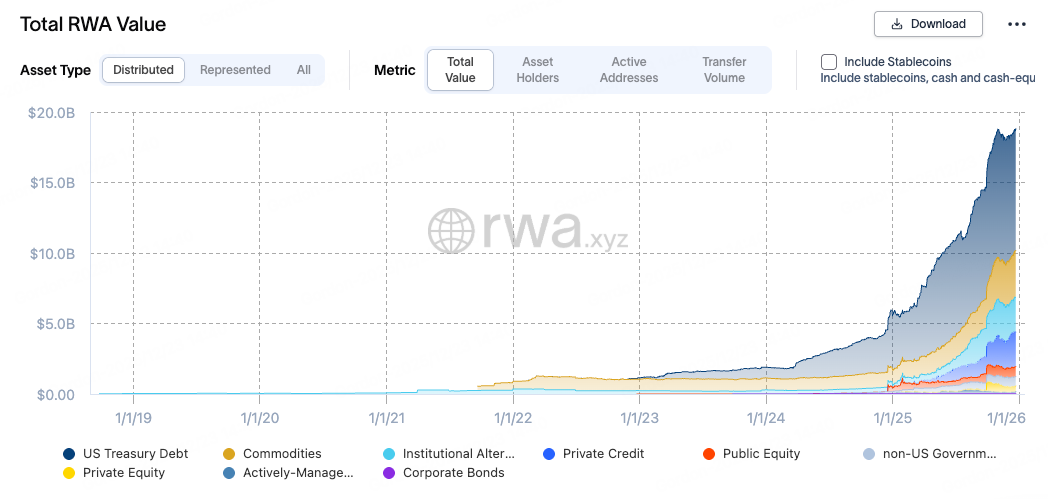
Task: Switch metric to Active Addresses
Action: pos(629,70)
